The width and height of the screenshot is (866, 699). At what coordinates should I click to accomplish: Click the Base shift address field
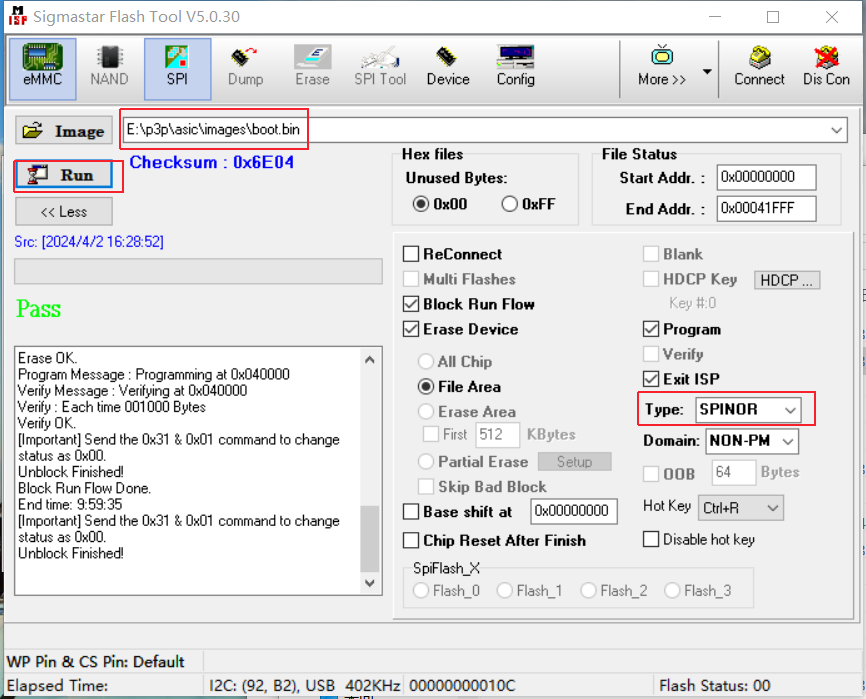pos(574,511)
